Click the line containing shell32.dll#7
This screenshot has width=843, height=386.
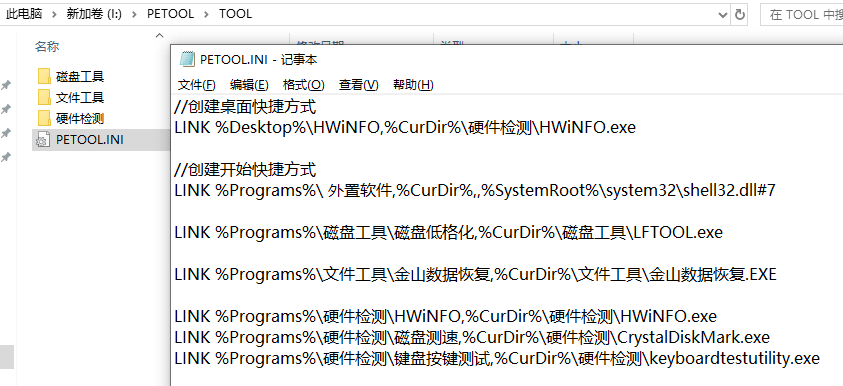pos(475,190)
